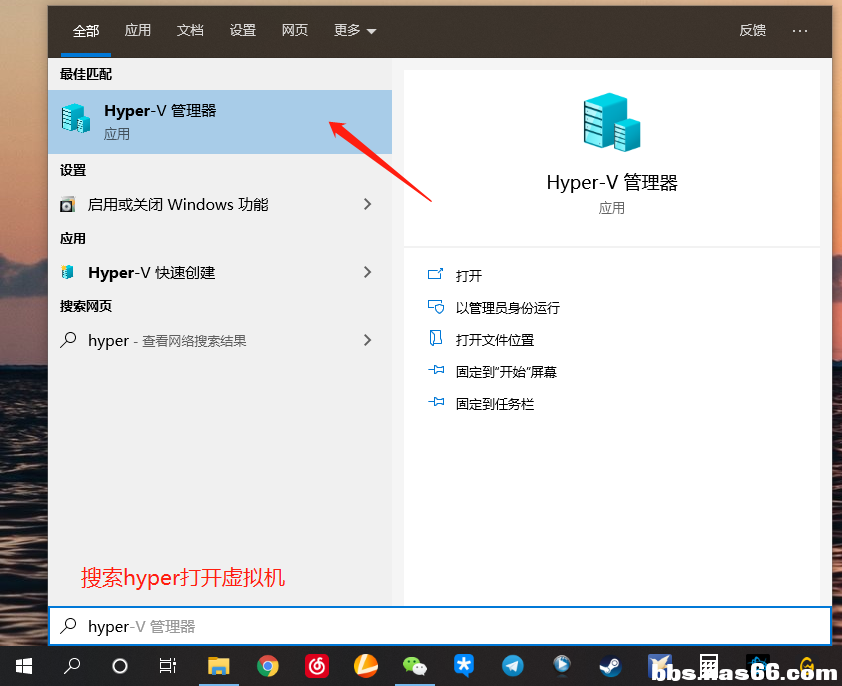Viewport: 842px width, 686px height.
Task: Click the 反馈 feedback button
Action: point(752,30)
